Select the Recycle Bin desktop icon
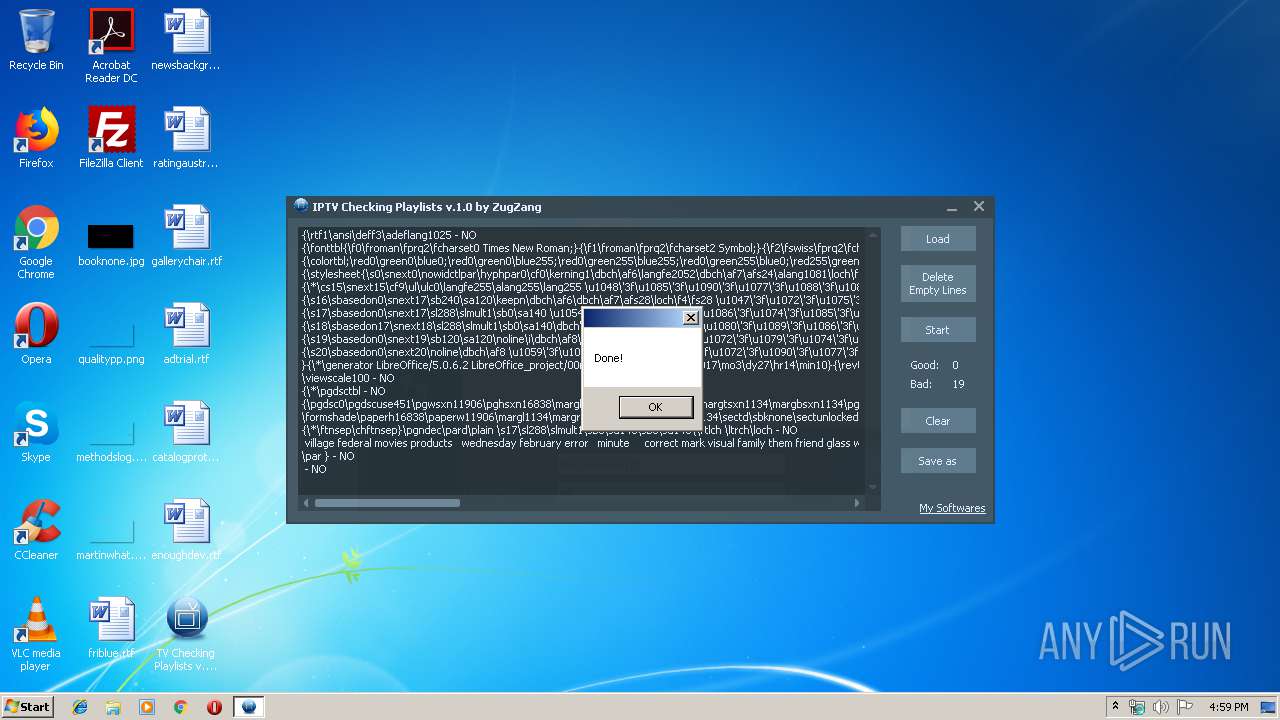 [x=36, y=41]
